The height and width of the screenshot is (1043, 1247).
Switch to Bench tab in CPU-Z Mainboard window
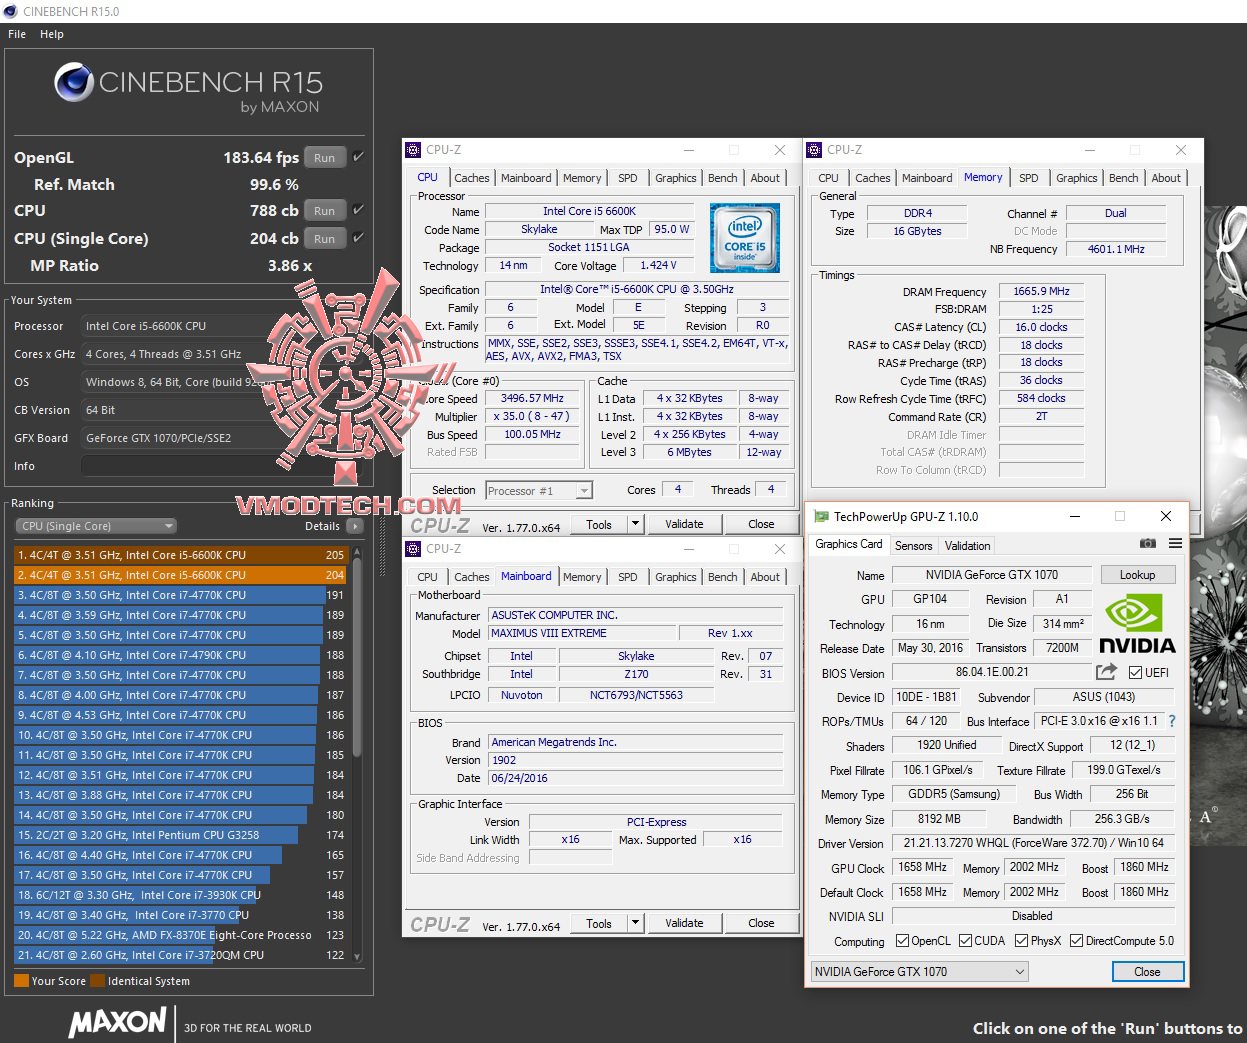pyautogui.click(x=723, y=577)
